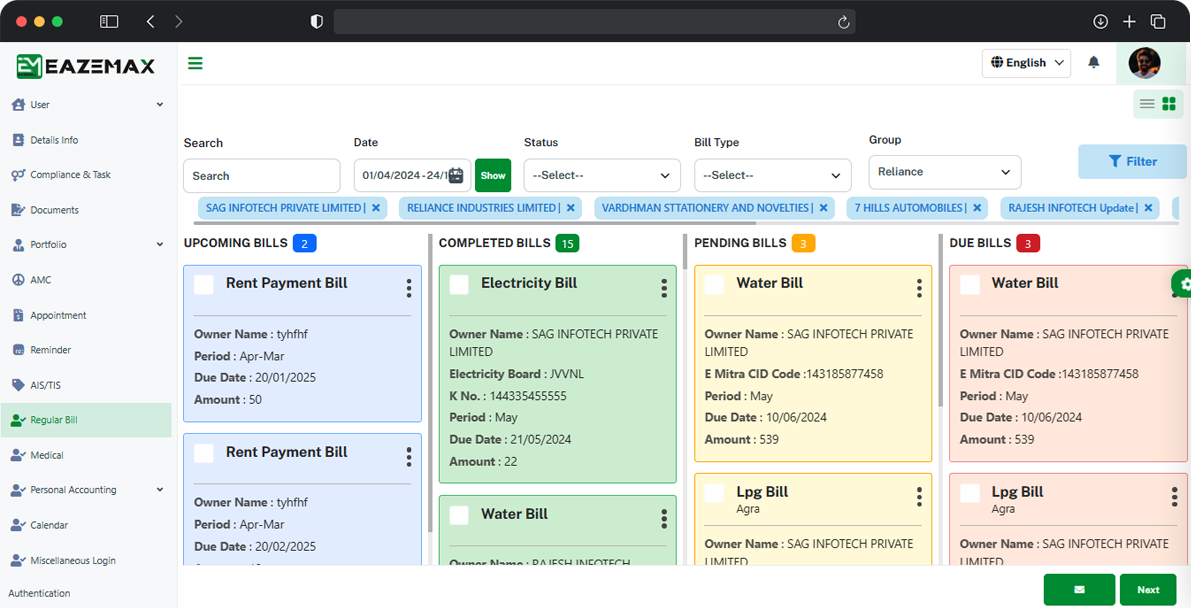Remove VARDHMAN STTATIONERY AND NOVELTIES tag
1191x608 pixels.
(x=823, y=207)
